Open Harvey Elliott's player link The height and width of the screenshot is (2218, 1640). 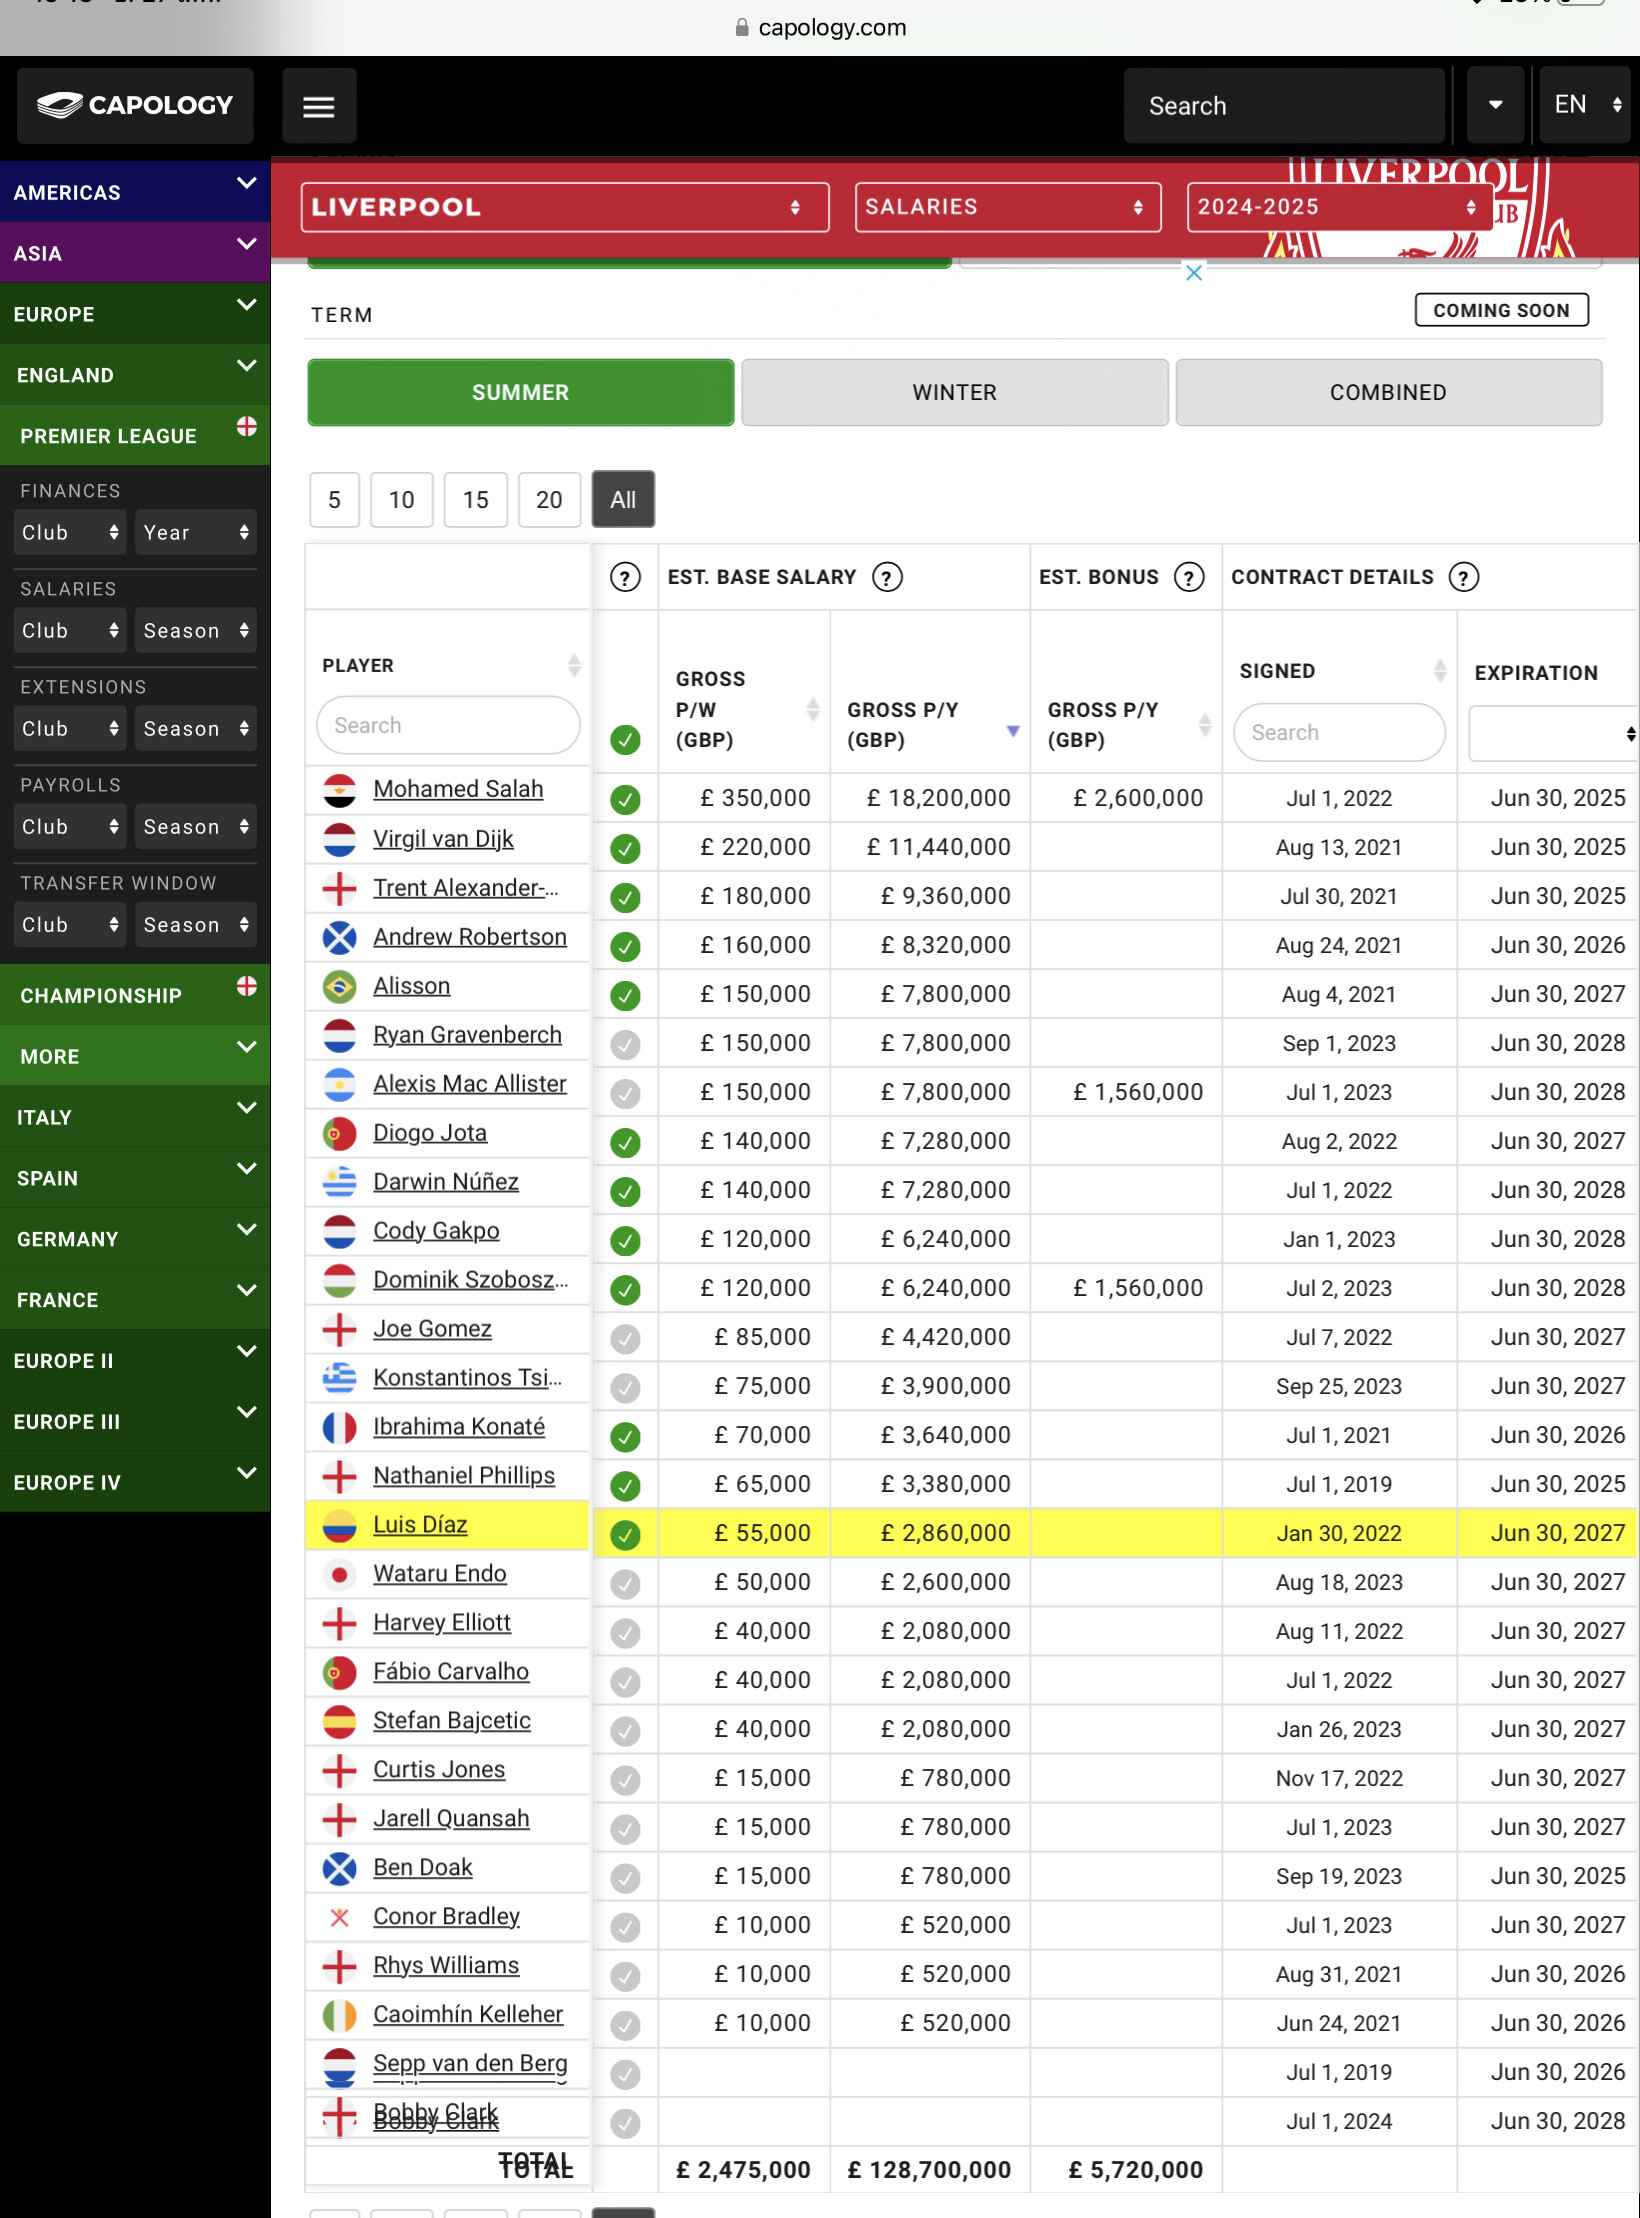click(442, 1623)
